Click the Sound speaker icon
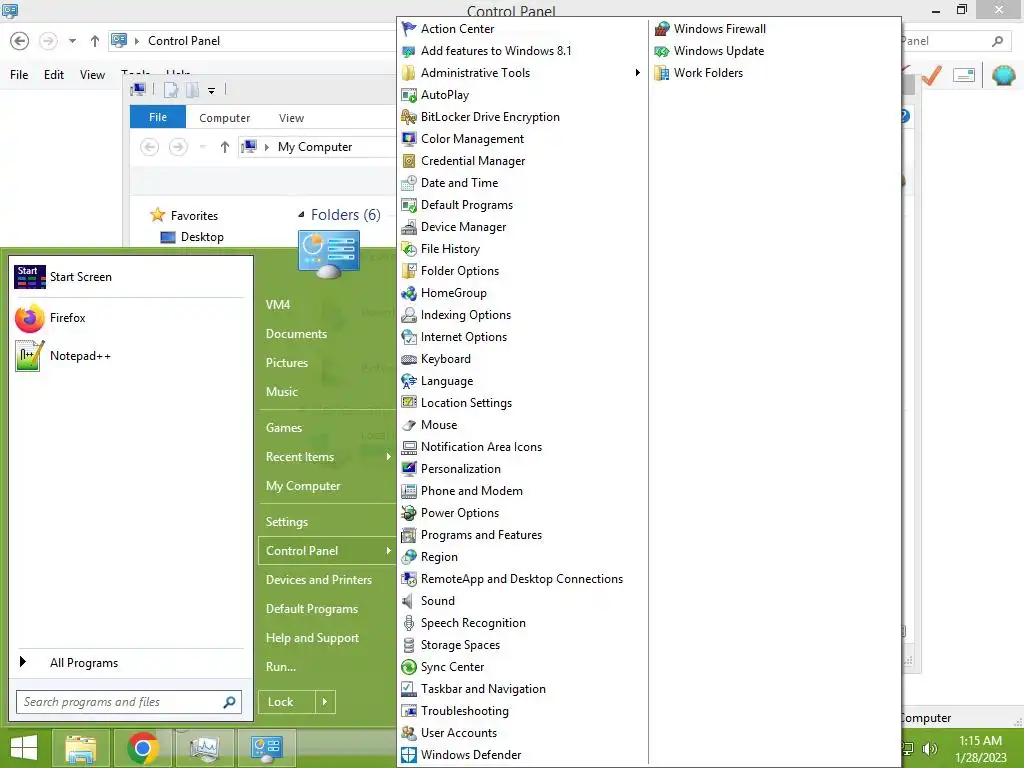 [x=409, y=601]
